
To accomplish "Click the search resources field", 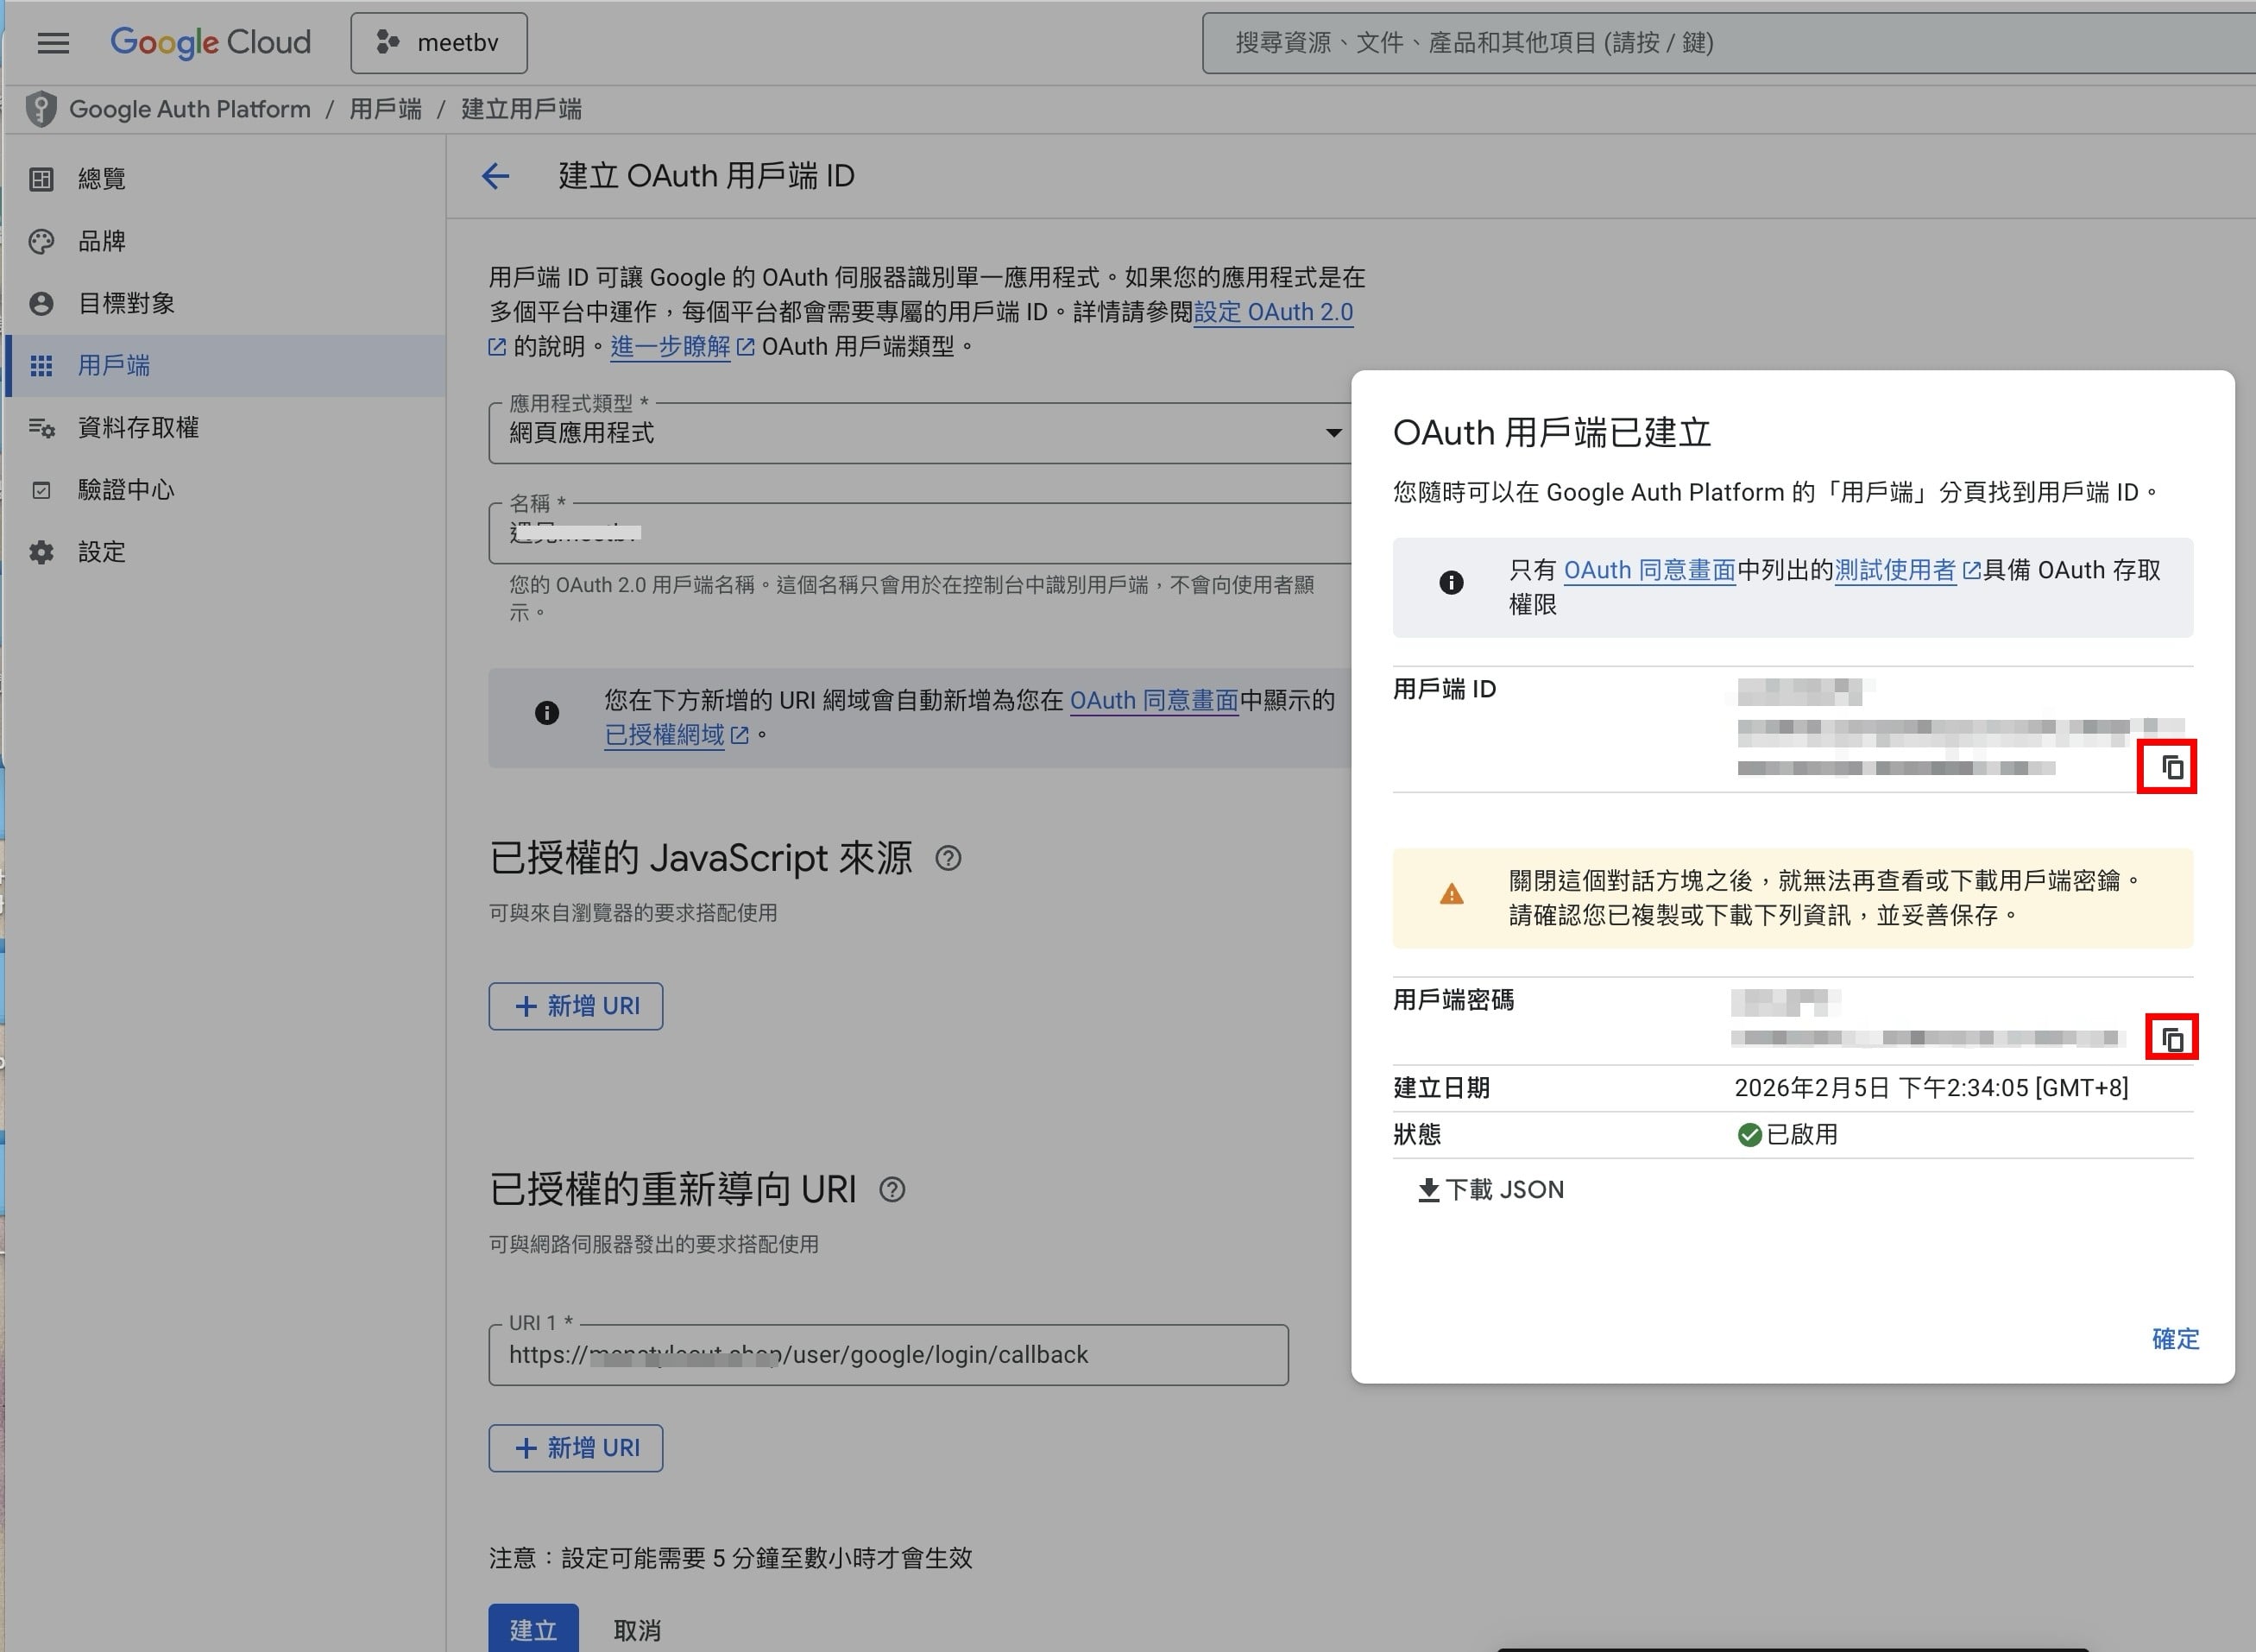I will point(1728,43).
